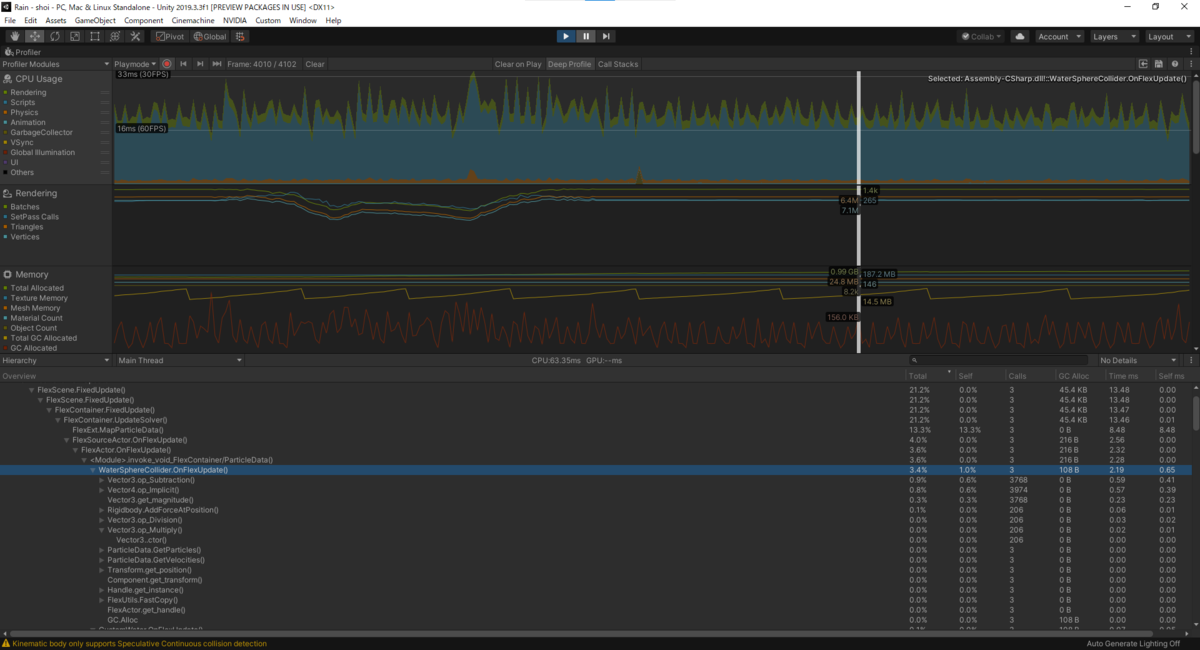
Task: Open Profiler help icon
Action: pyautogui.click(x=1174, y=64)
